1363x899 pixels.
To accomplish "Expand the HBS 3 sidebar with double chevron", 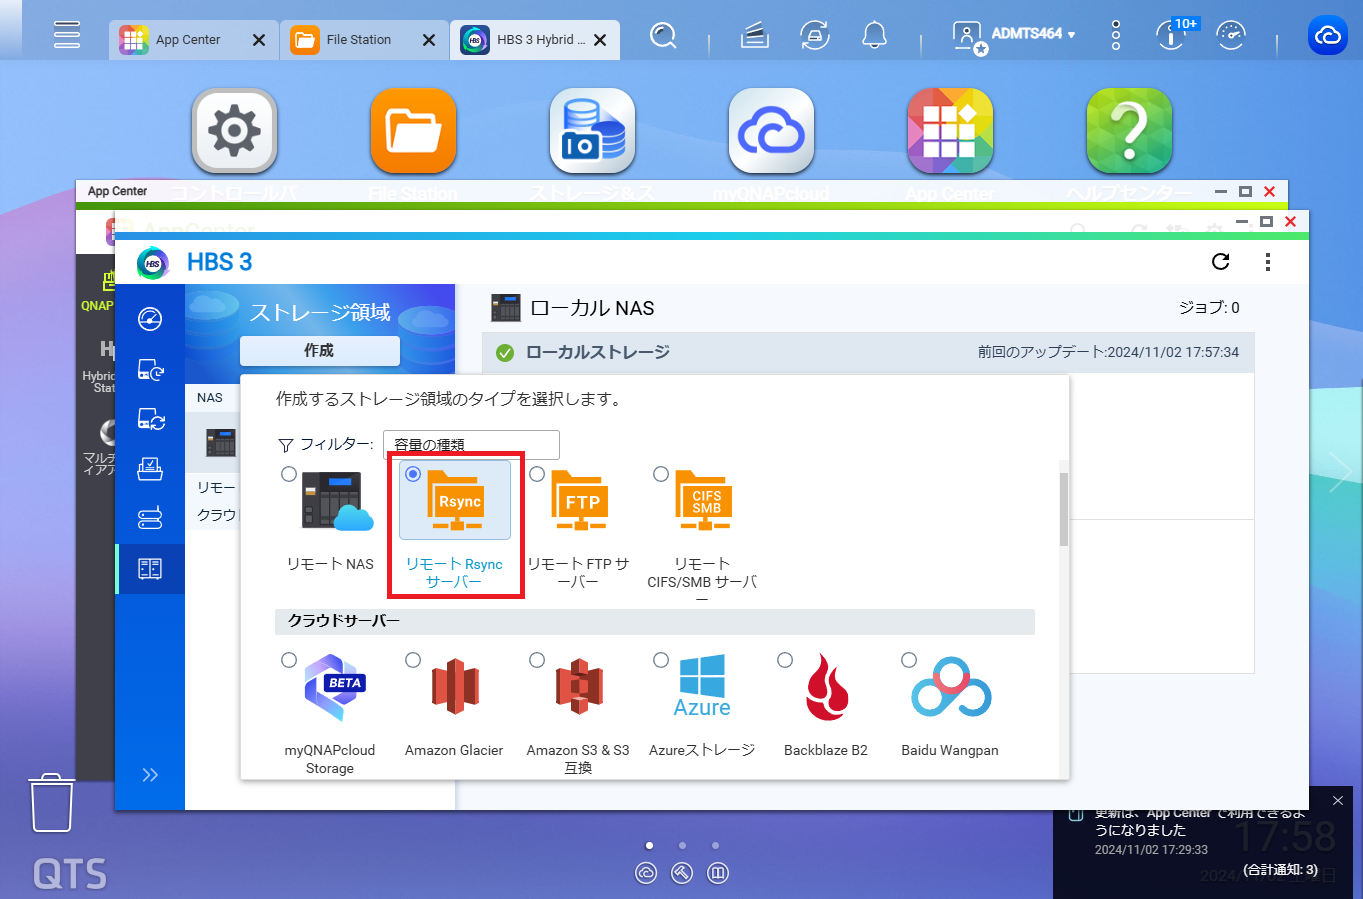I will tap(150, 775).
